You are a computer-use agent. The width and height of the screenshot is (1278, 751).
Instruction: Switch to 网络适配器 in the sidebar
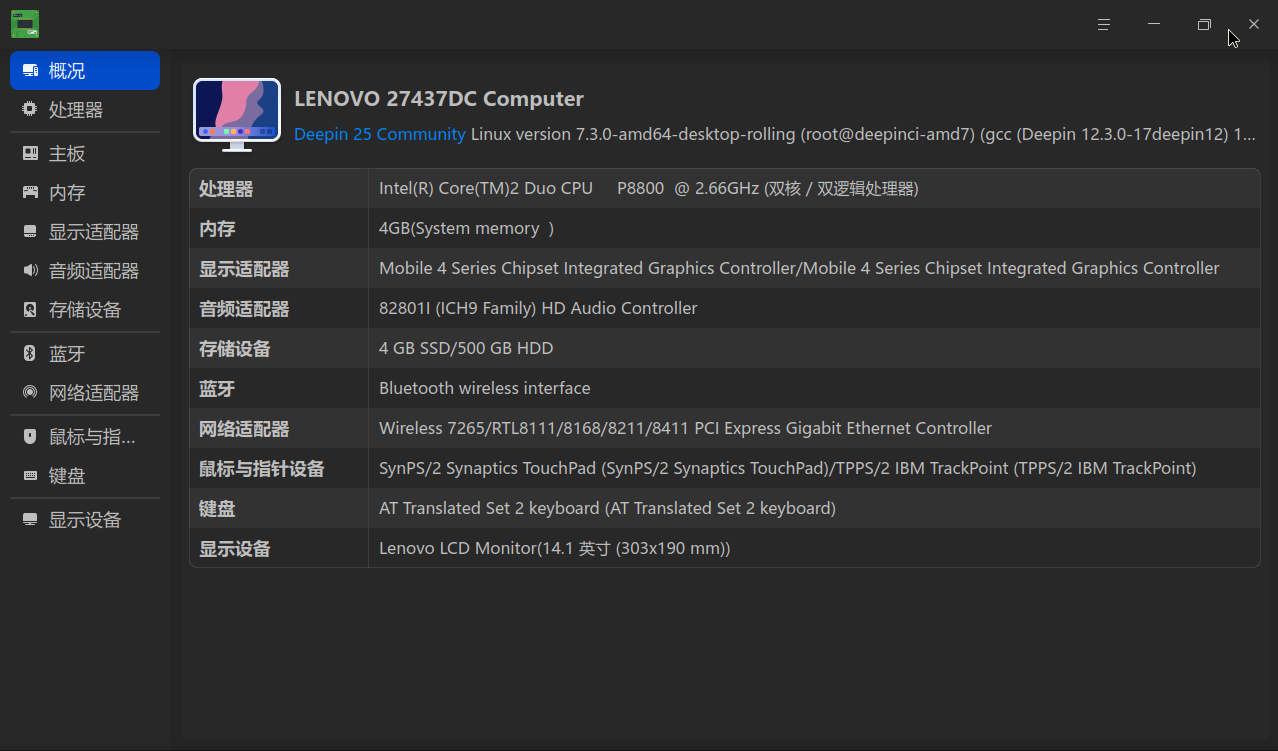click(85, 393)
